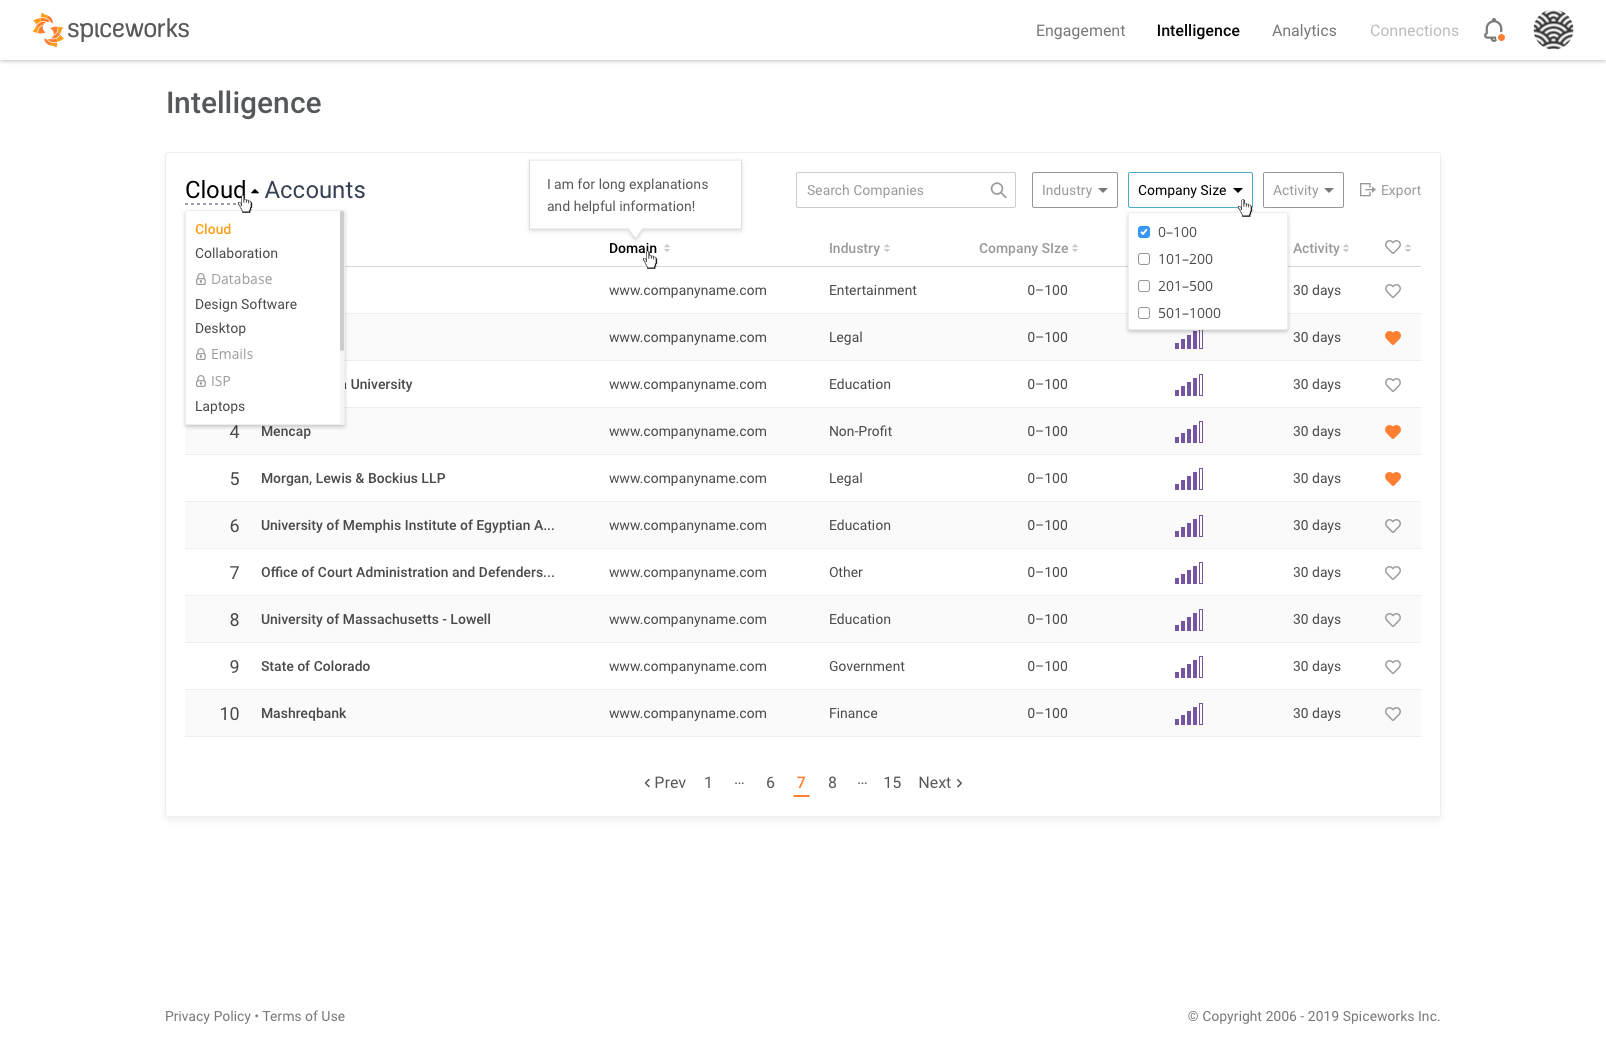Select Desktop in category list
The height and width of the screenshot is (1044, 1606).
click(220, 328)
